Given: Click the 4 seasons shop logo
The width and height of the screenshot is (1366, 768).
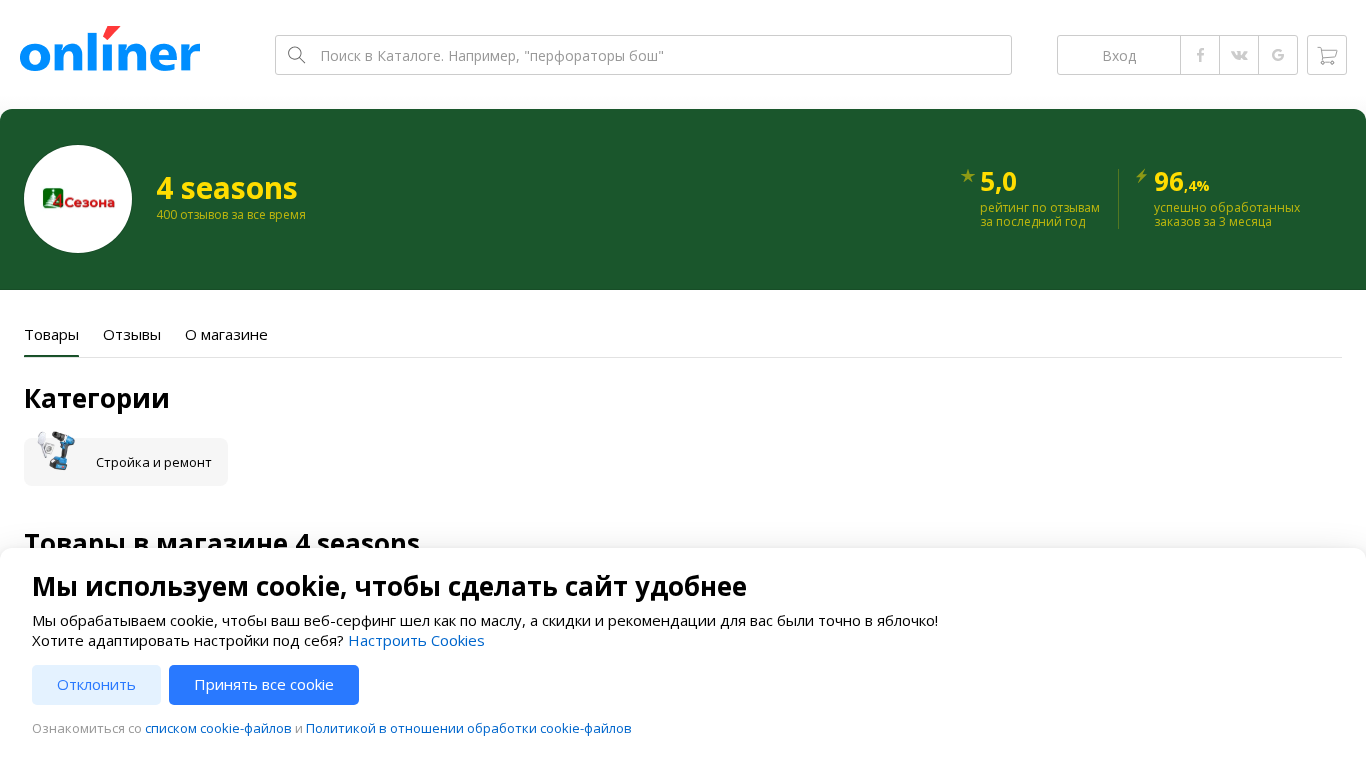Looking at the screenshot, I should 78,199.
